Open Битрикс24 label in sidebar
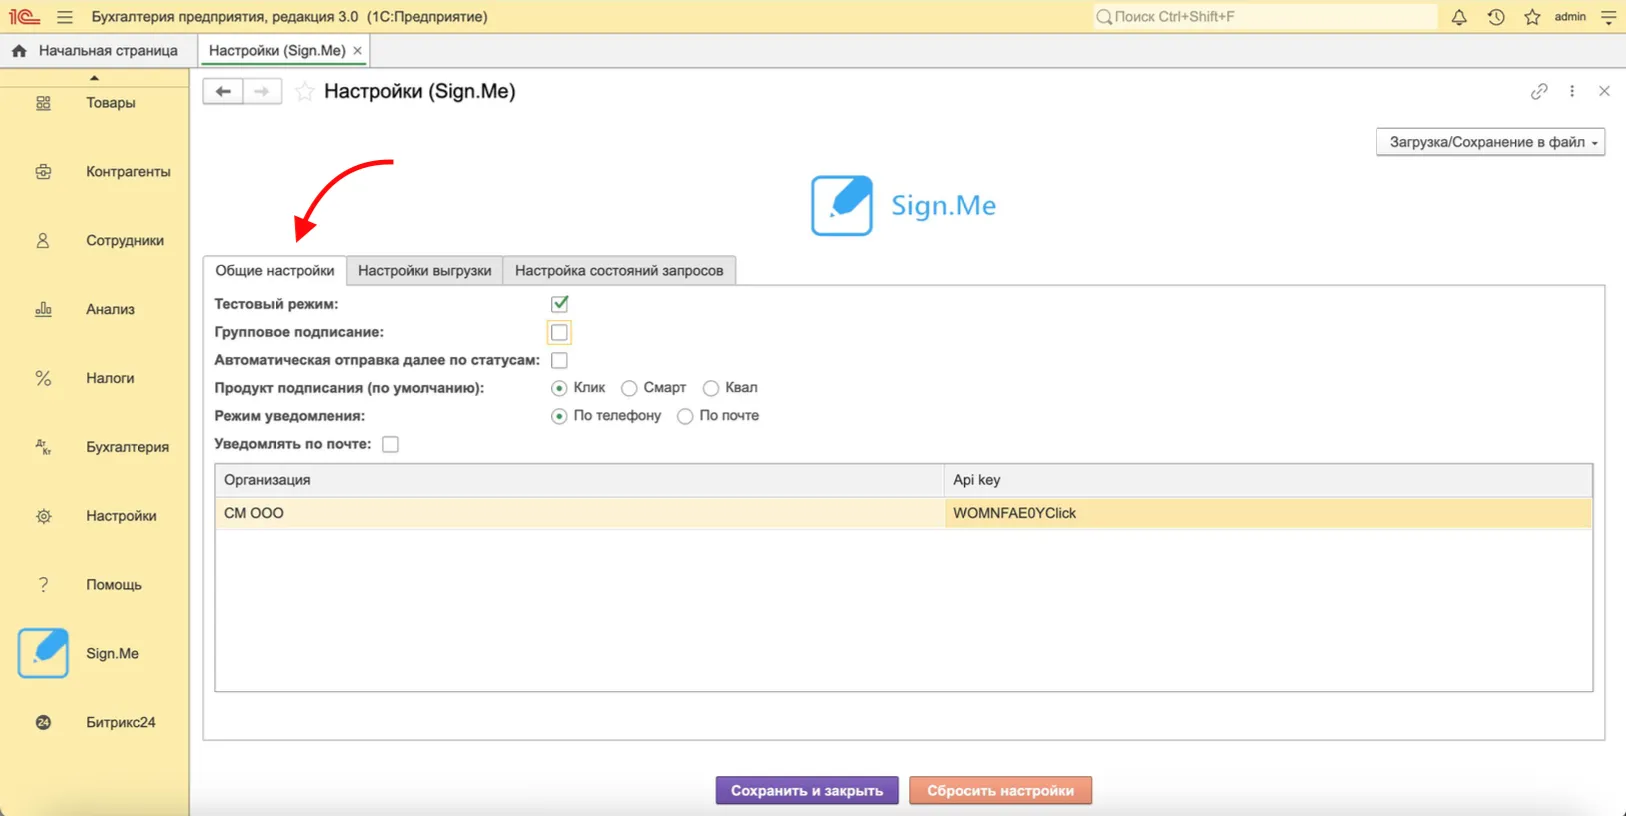The width and height of the screenshot is (1626, 816). 121,722
